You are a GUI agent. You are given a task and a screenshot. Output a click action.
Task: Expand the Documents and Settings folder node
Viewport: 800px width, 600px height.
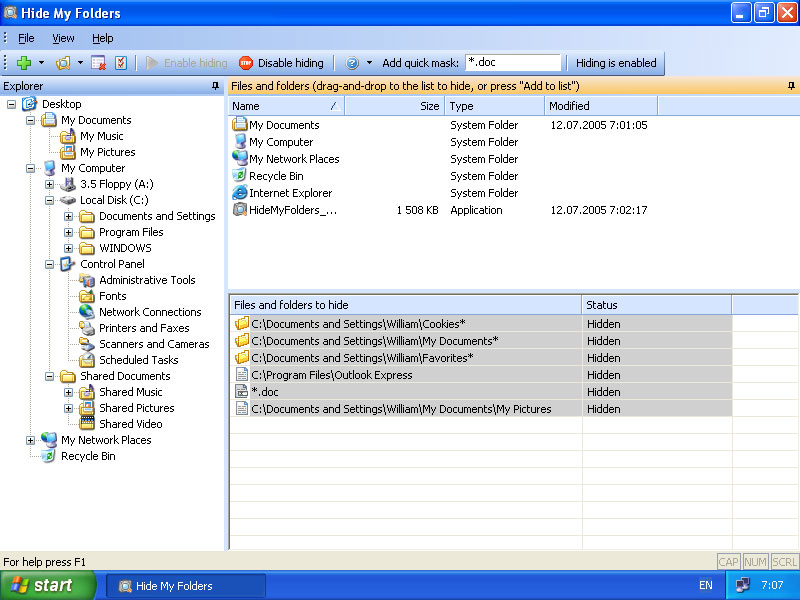[x=68, y=216]
